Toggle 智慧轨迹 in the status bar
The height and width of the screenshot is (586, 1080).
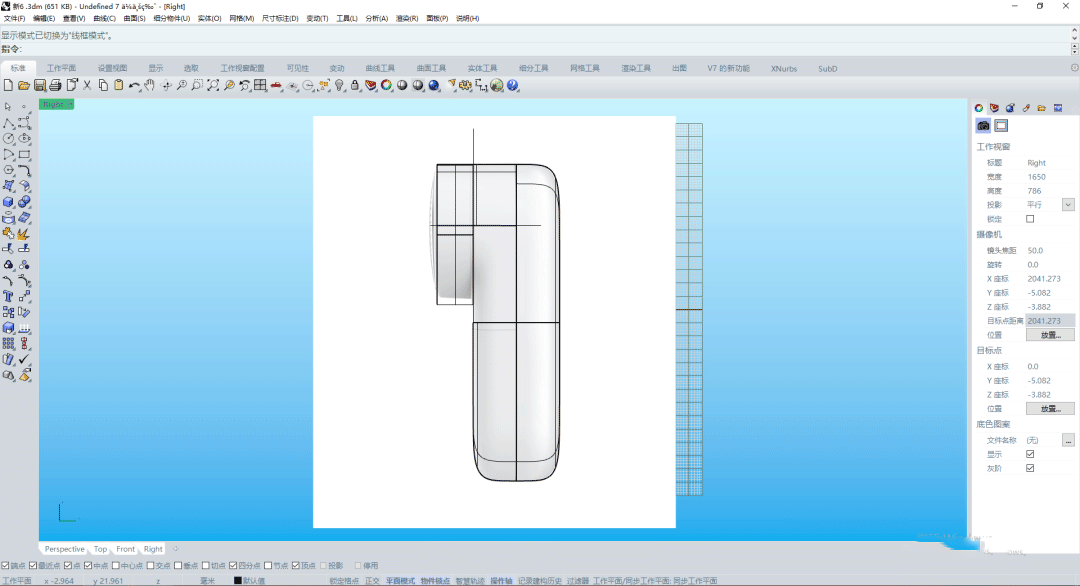tap(469, 580)
